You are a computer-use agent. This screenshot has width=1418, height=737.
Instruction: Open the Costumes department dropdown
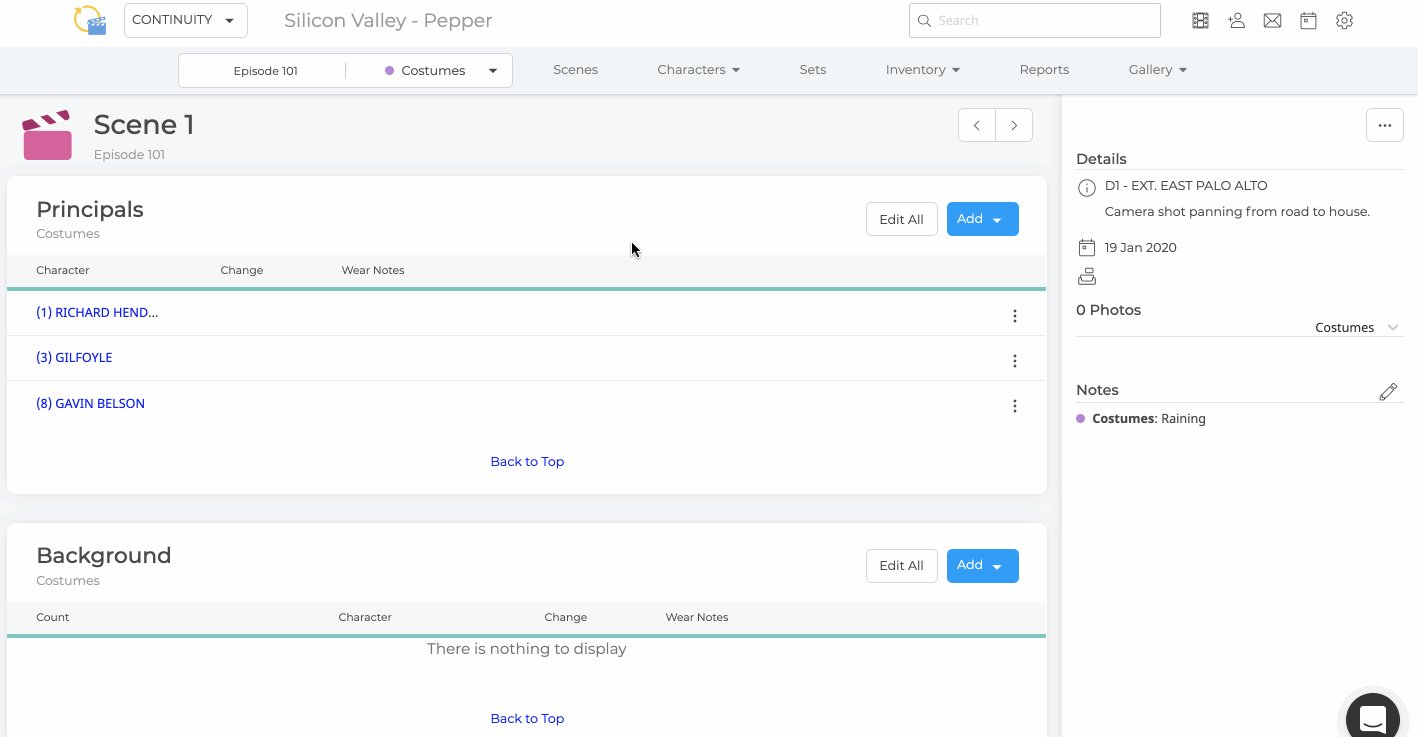tap(441, 71)
